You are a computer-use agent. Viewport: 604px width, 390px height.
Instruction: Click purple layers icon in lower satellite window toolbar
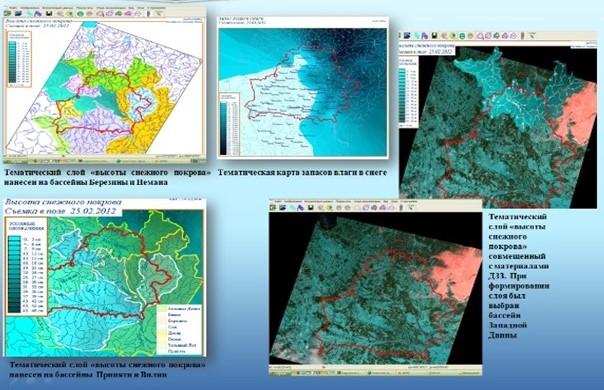(300, 207)
